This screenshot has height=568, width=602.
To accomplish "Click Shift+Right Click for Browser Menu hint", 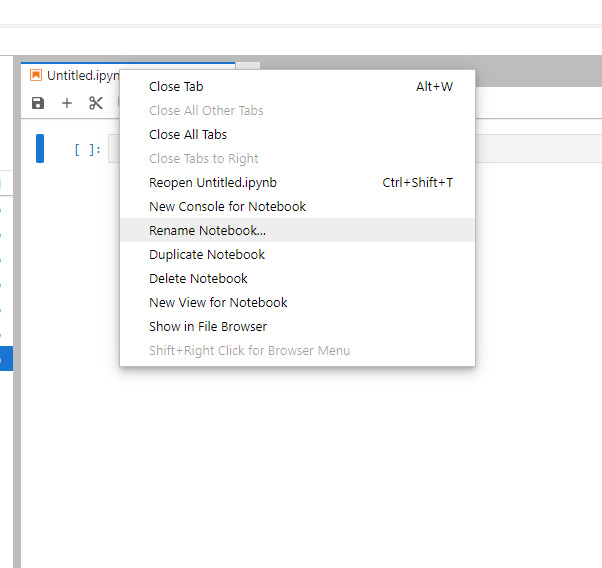I will point(249,351).
